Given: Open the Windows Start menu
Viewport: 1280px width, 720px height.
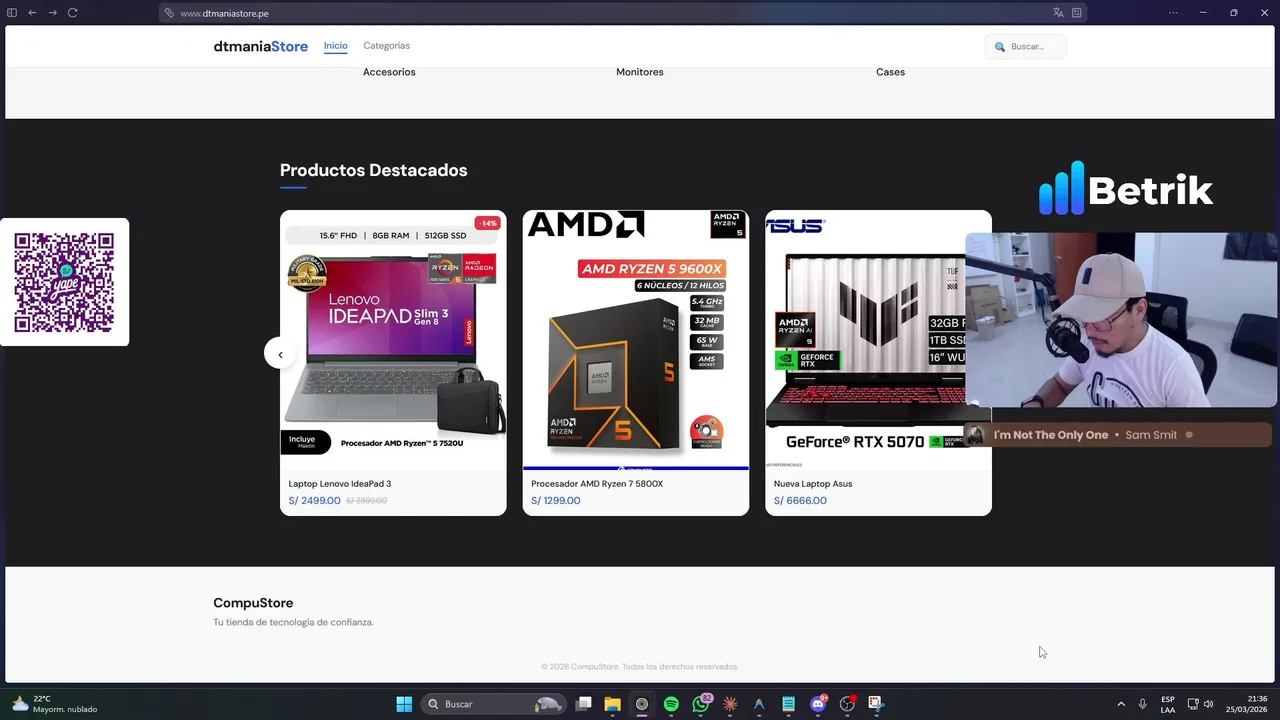Looking at the screenshot, I should click(x=404, y=704).
